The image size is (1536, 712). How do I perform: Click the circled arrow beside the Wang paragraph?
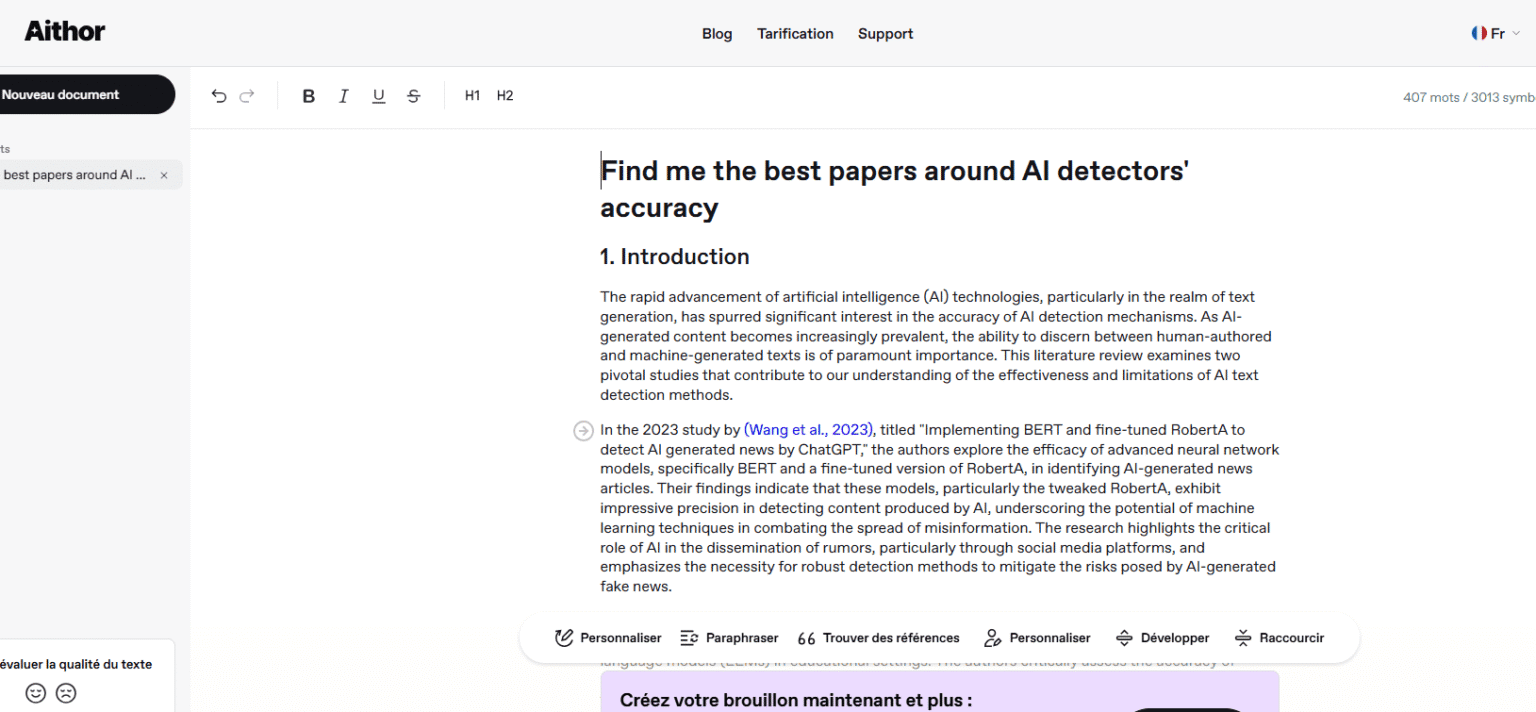coord(583,430)
